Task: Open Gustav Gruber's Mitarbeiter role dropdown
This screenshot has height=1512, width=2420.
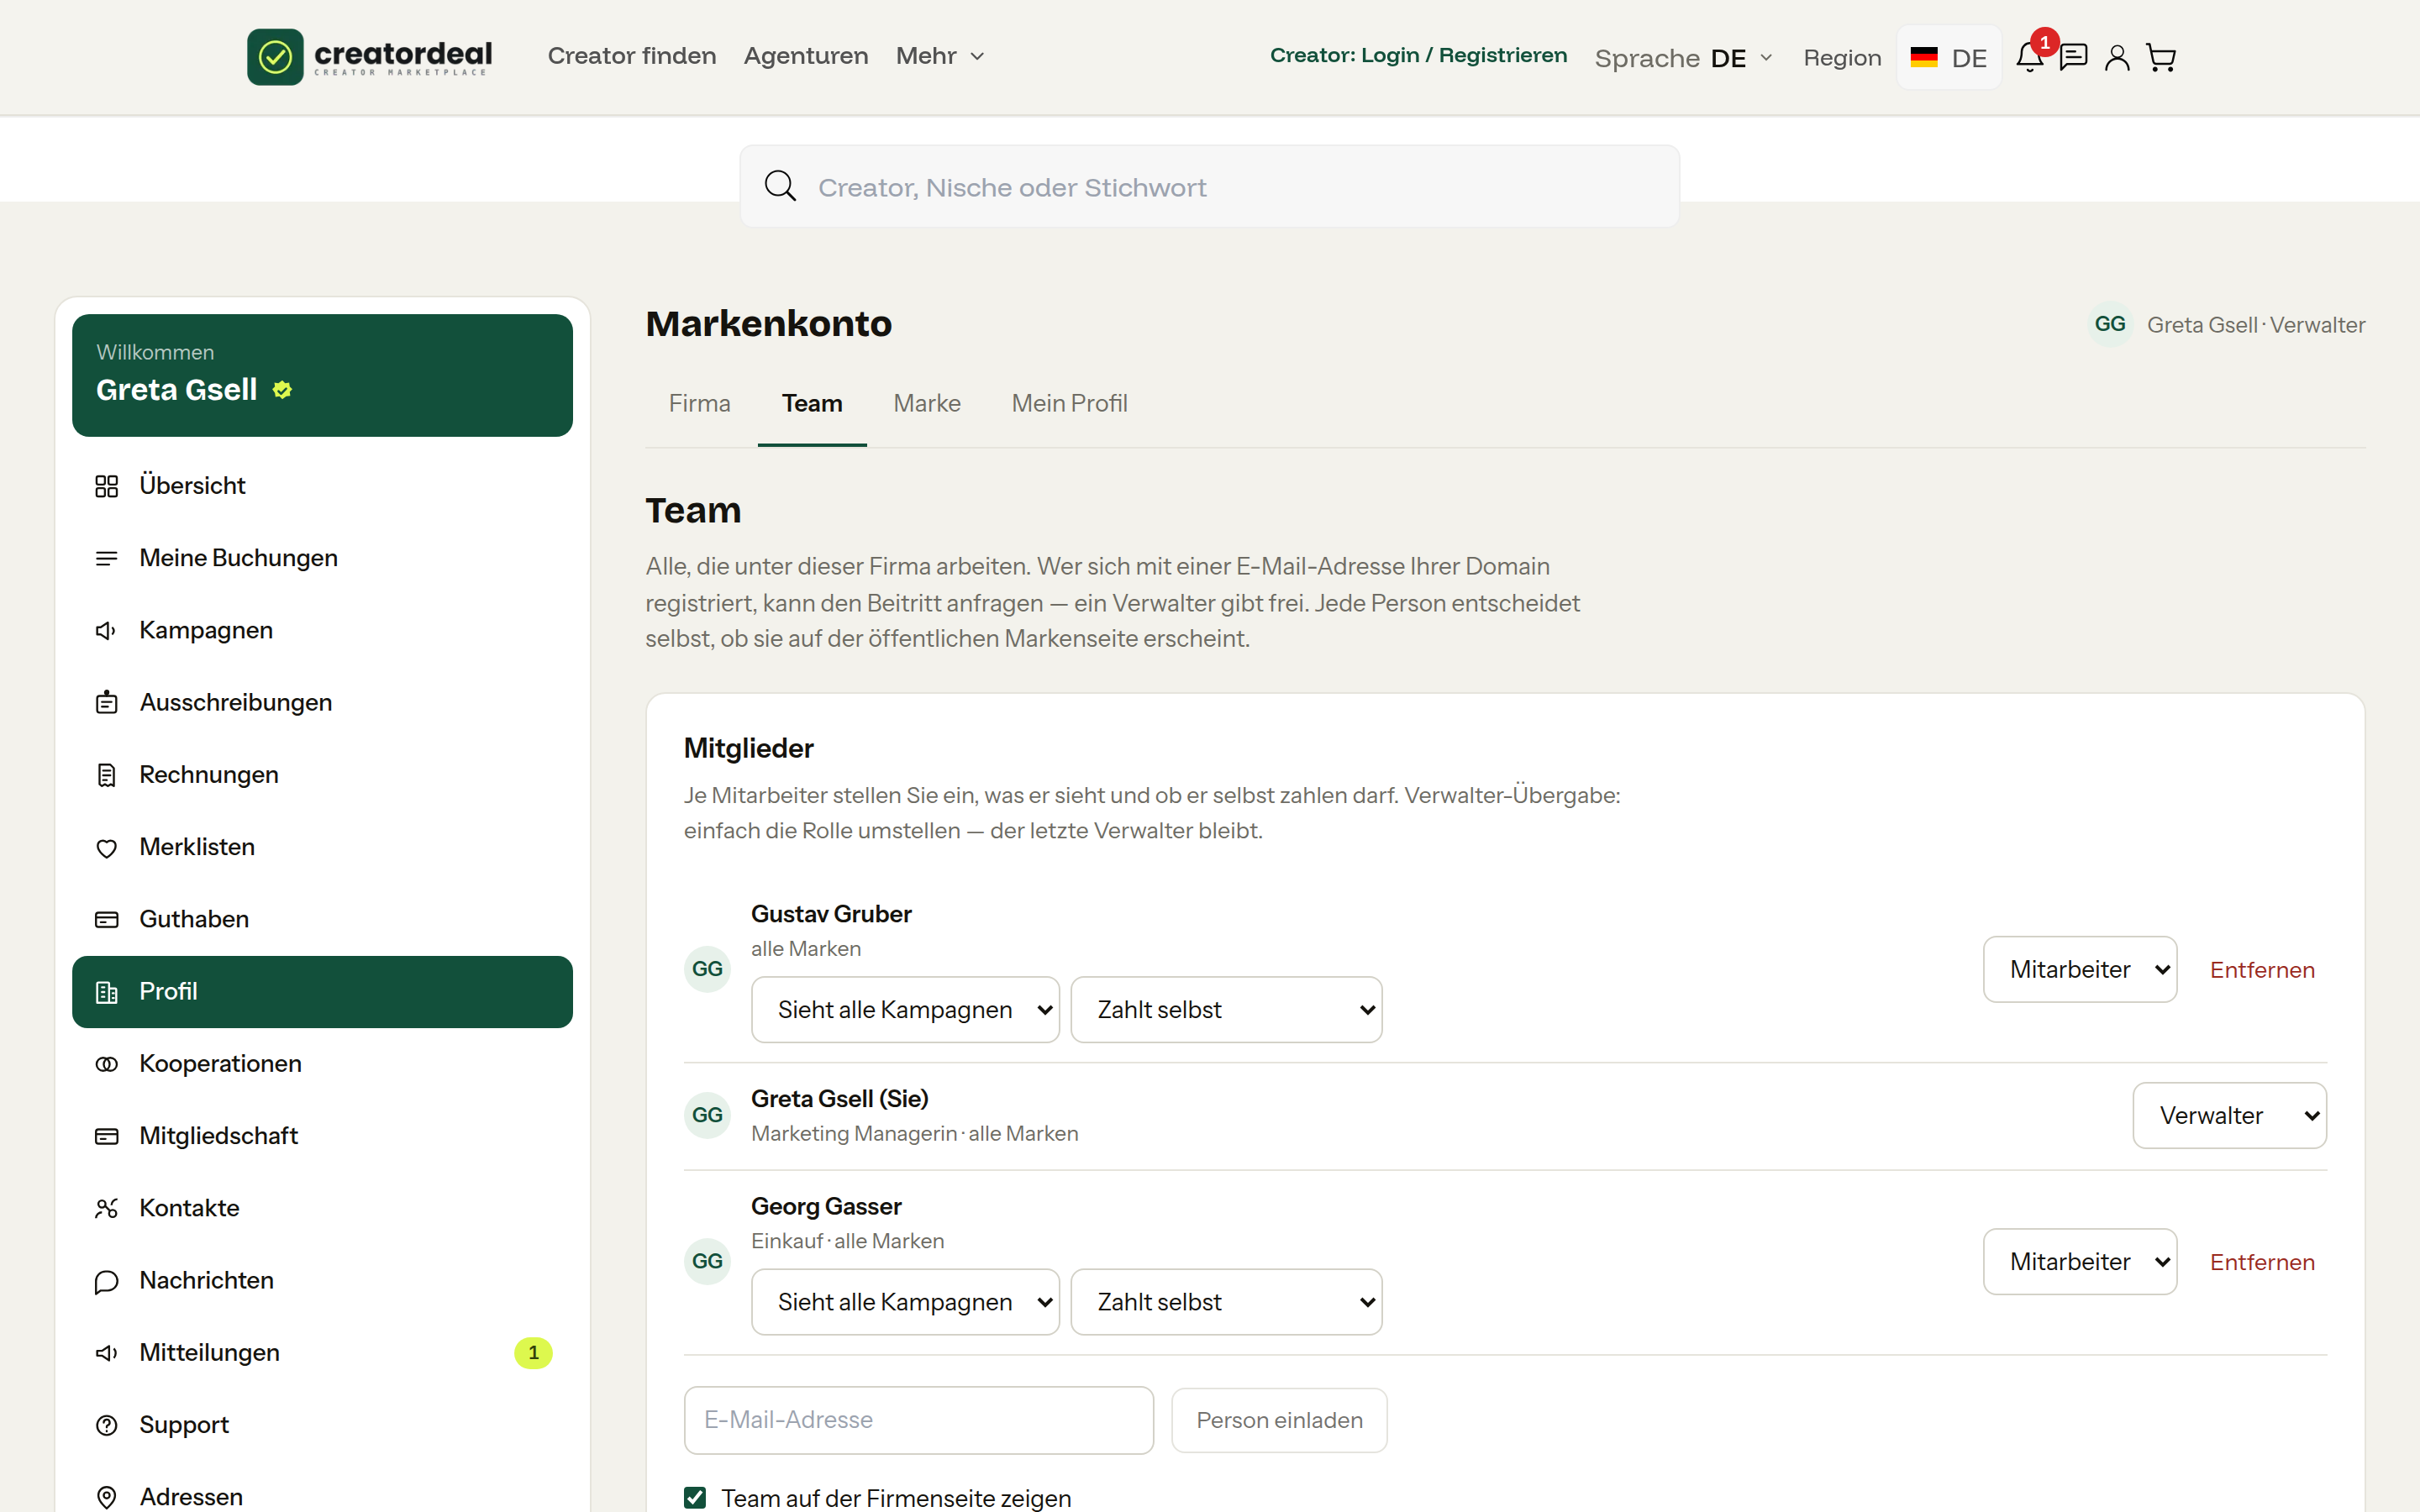Action: [x=2080, y=969]
